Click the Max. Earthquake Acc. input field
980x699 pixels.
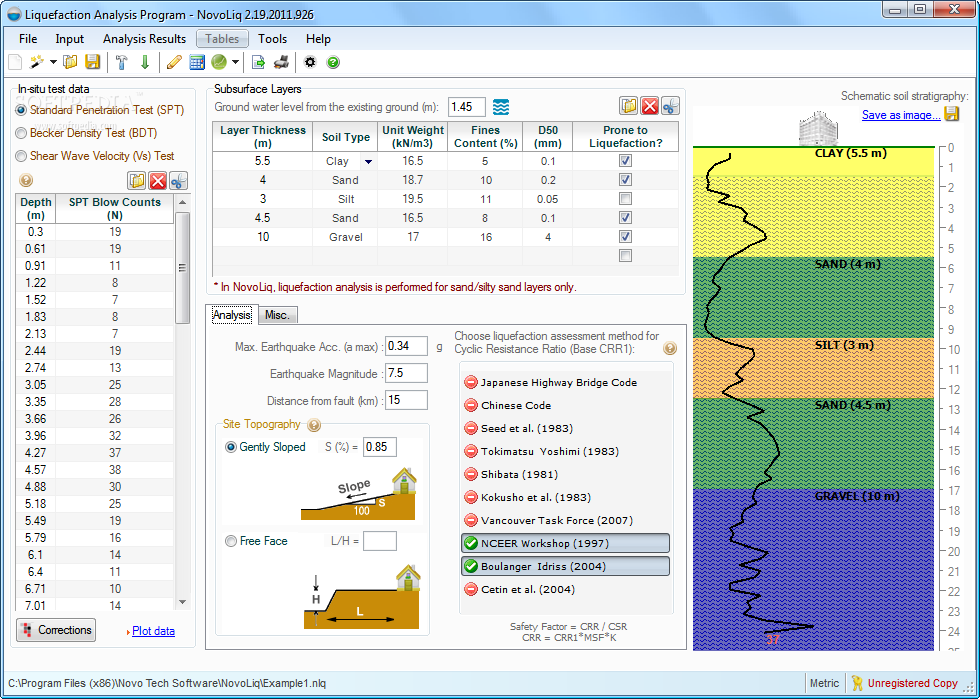(406, 346)
